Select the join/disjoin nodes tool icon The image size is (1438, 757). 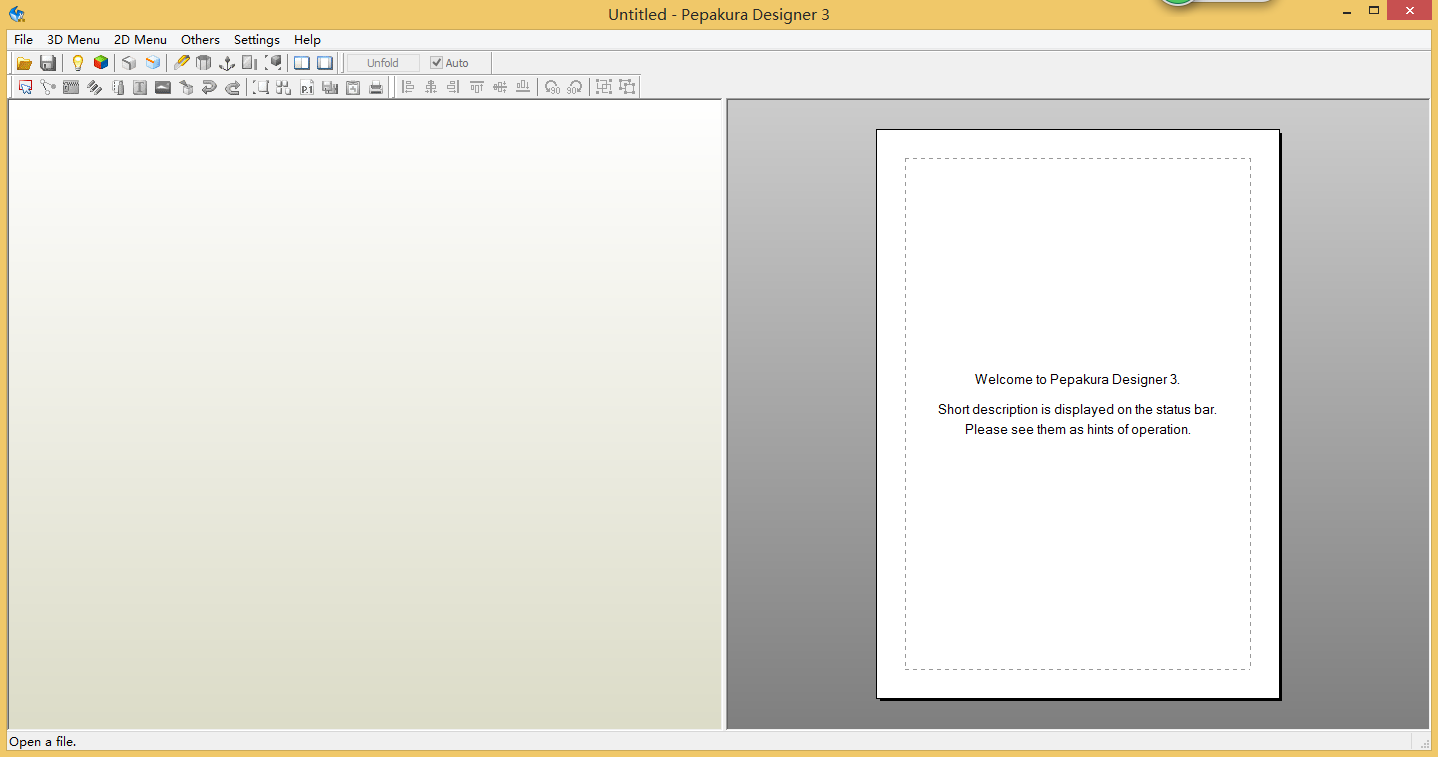48,87
